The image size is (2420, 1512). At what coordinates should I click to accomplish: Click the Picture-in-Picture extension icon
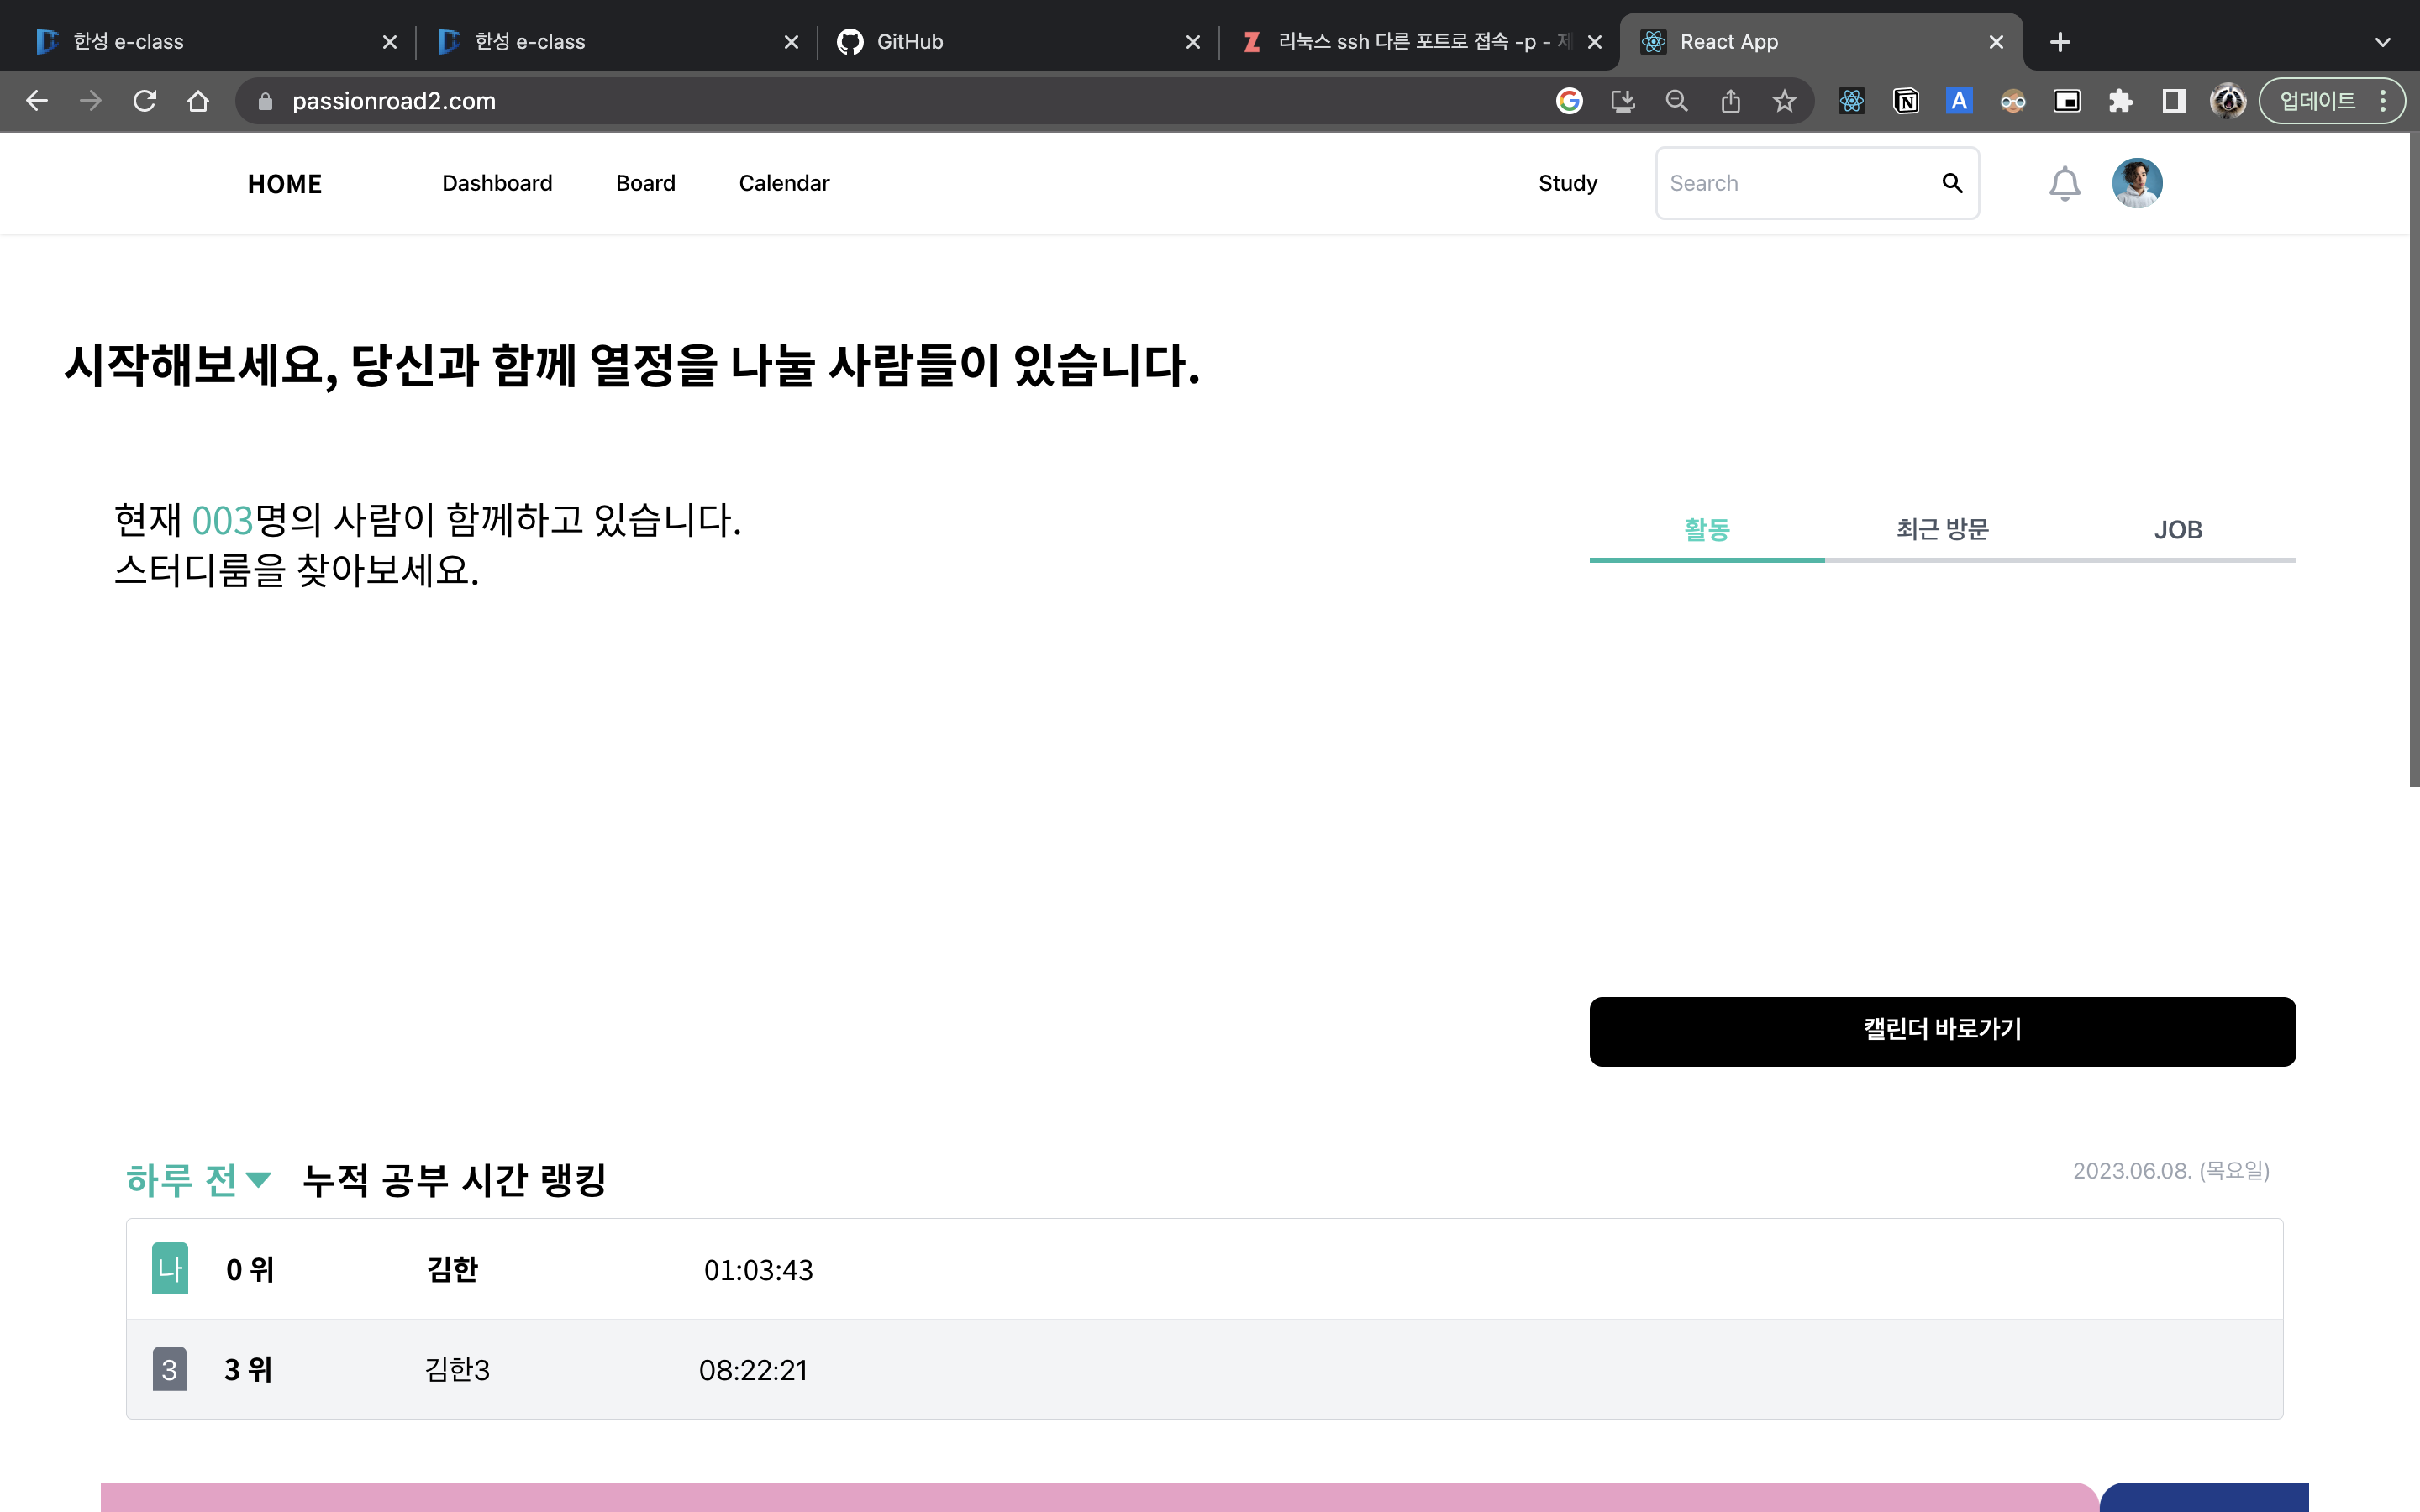tap(2066, 100)
